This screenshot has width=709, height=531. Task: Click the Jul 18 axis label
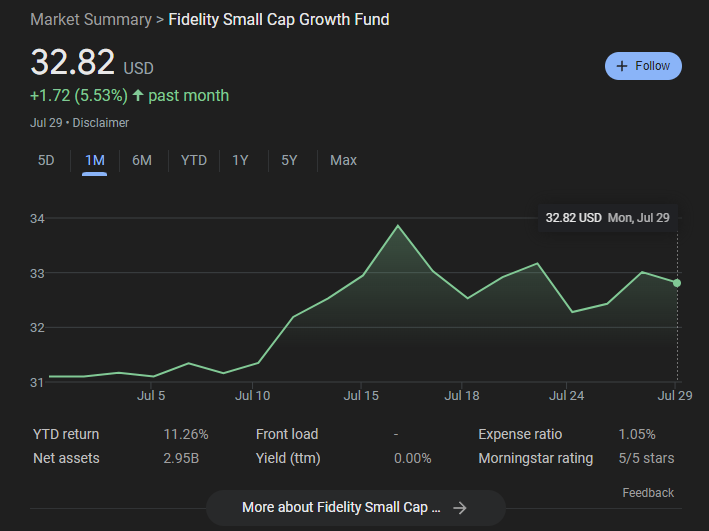pos(462,396)
